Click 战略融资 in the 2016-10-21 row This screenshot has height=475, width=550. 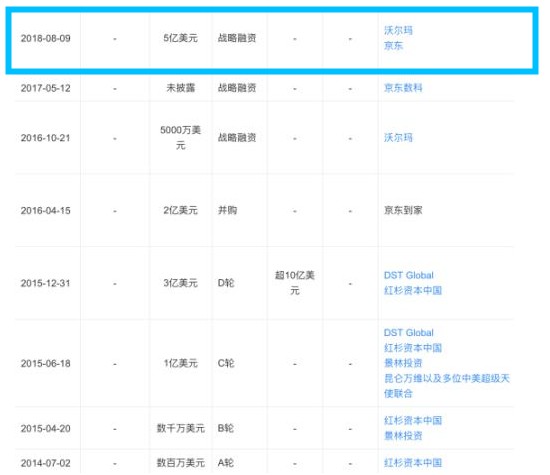click(x=237, y=138)
